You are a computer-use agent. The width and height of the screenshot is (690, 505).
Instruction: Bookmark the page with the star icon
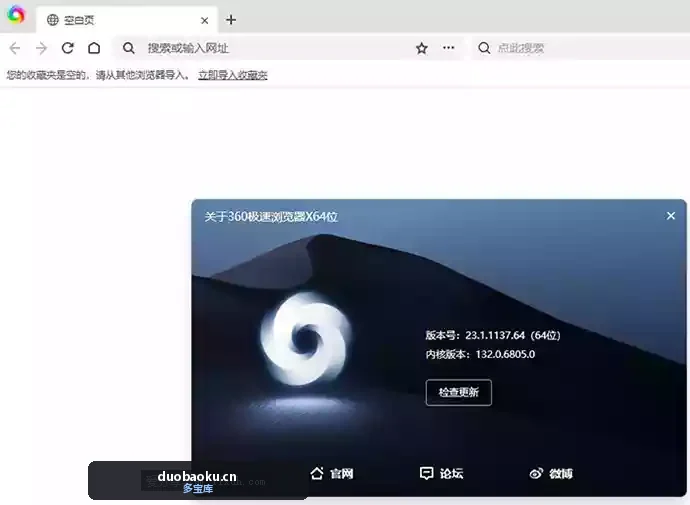point(422,48)
